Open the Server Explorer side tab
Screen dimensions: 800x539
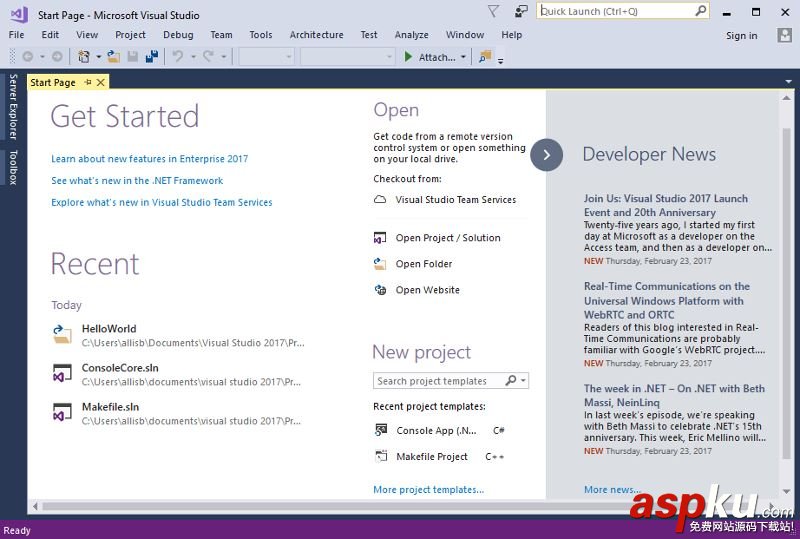pos(13,107)
